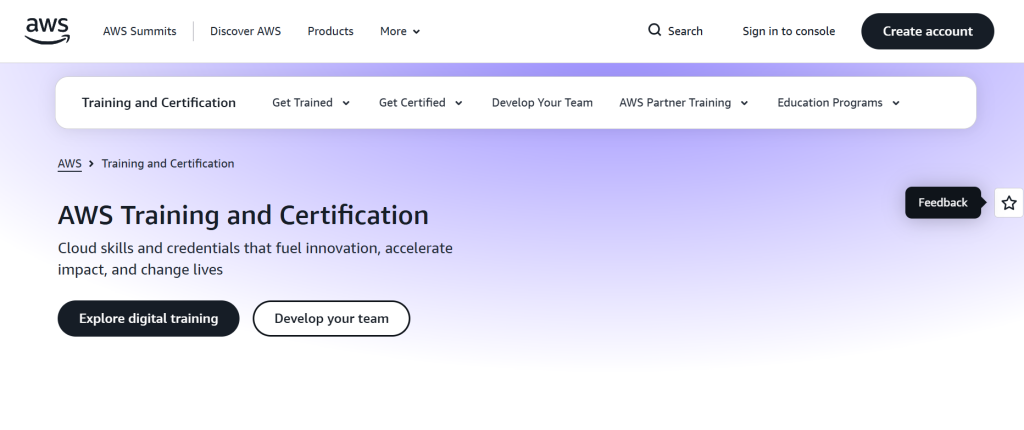The width and height of the screenshot is (1024, 430).
Task: Click the search magnifier icon
Action: coord(654,30)
